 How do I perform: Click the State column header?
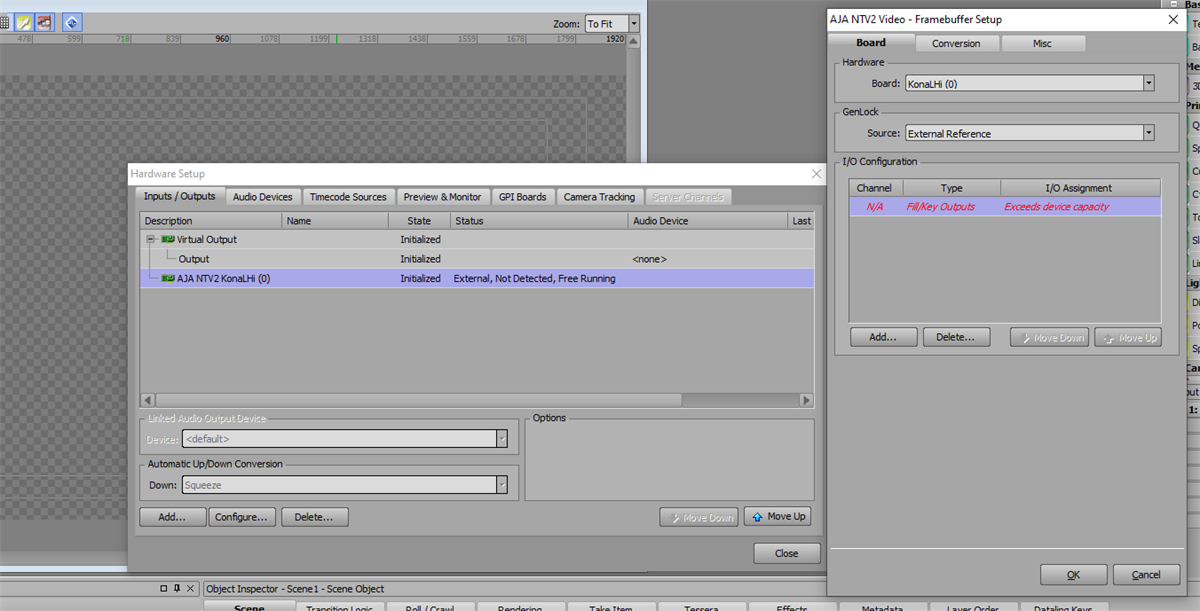(419, 221)
